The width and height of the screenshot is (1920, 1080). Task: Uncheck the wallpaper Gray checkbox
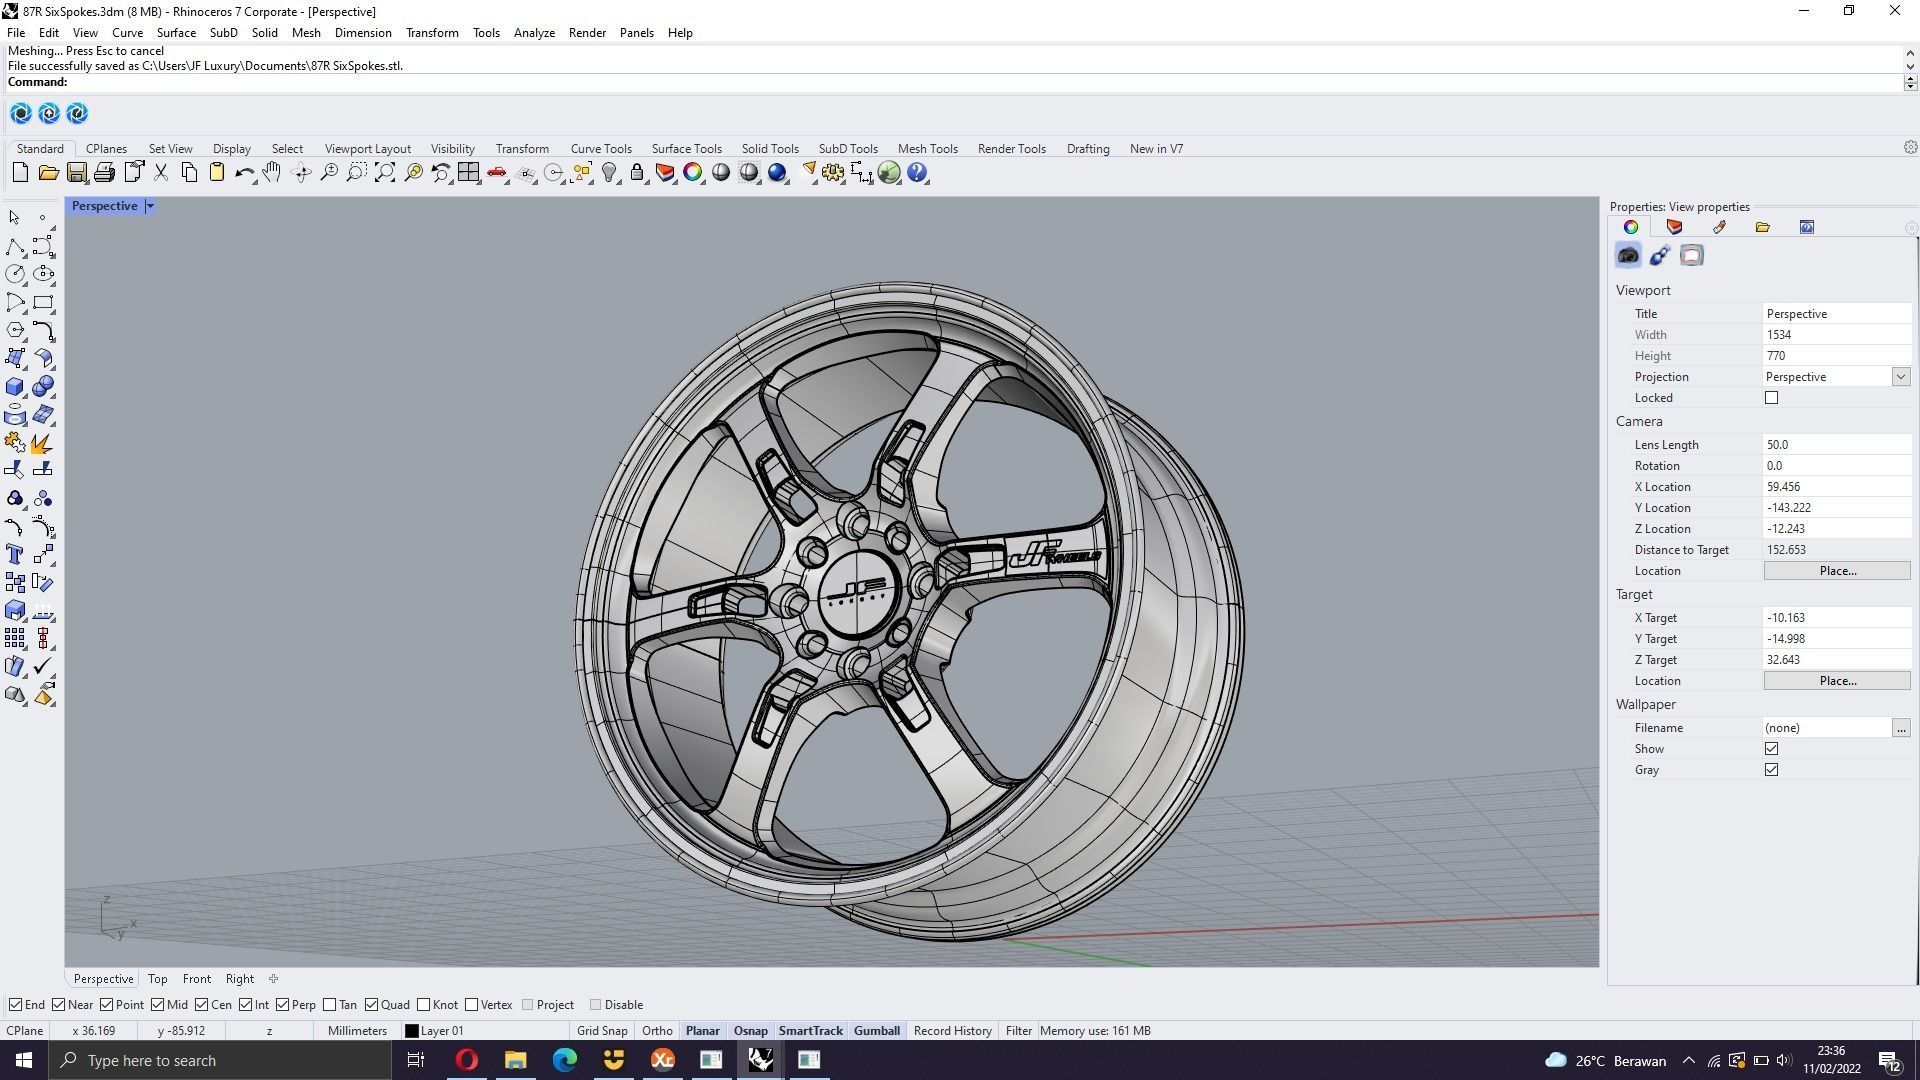(1771, 770)
